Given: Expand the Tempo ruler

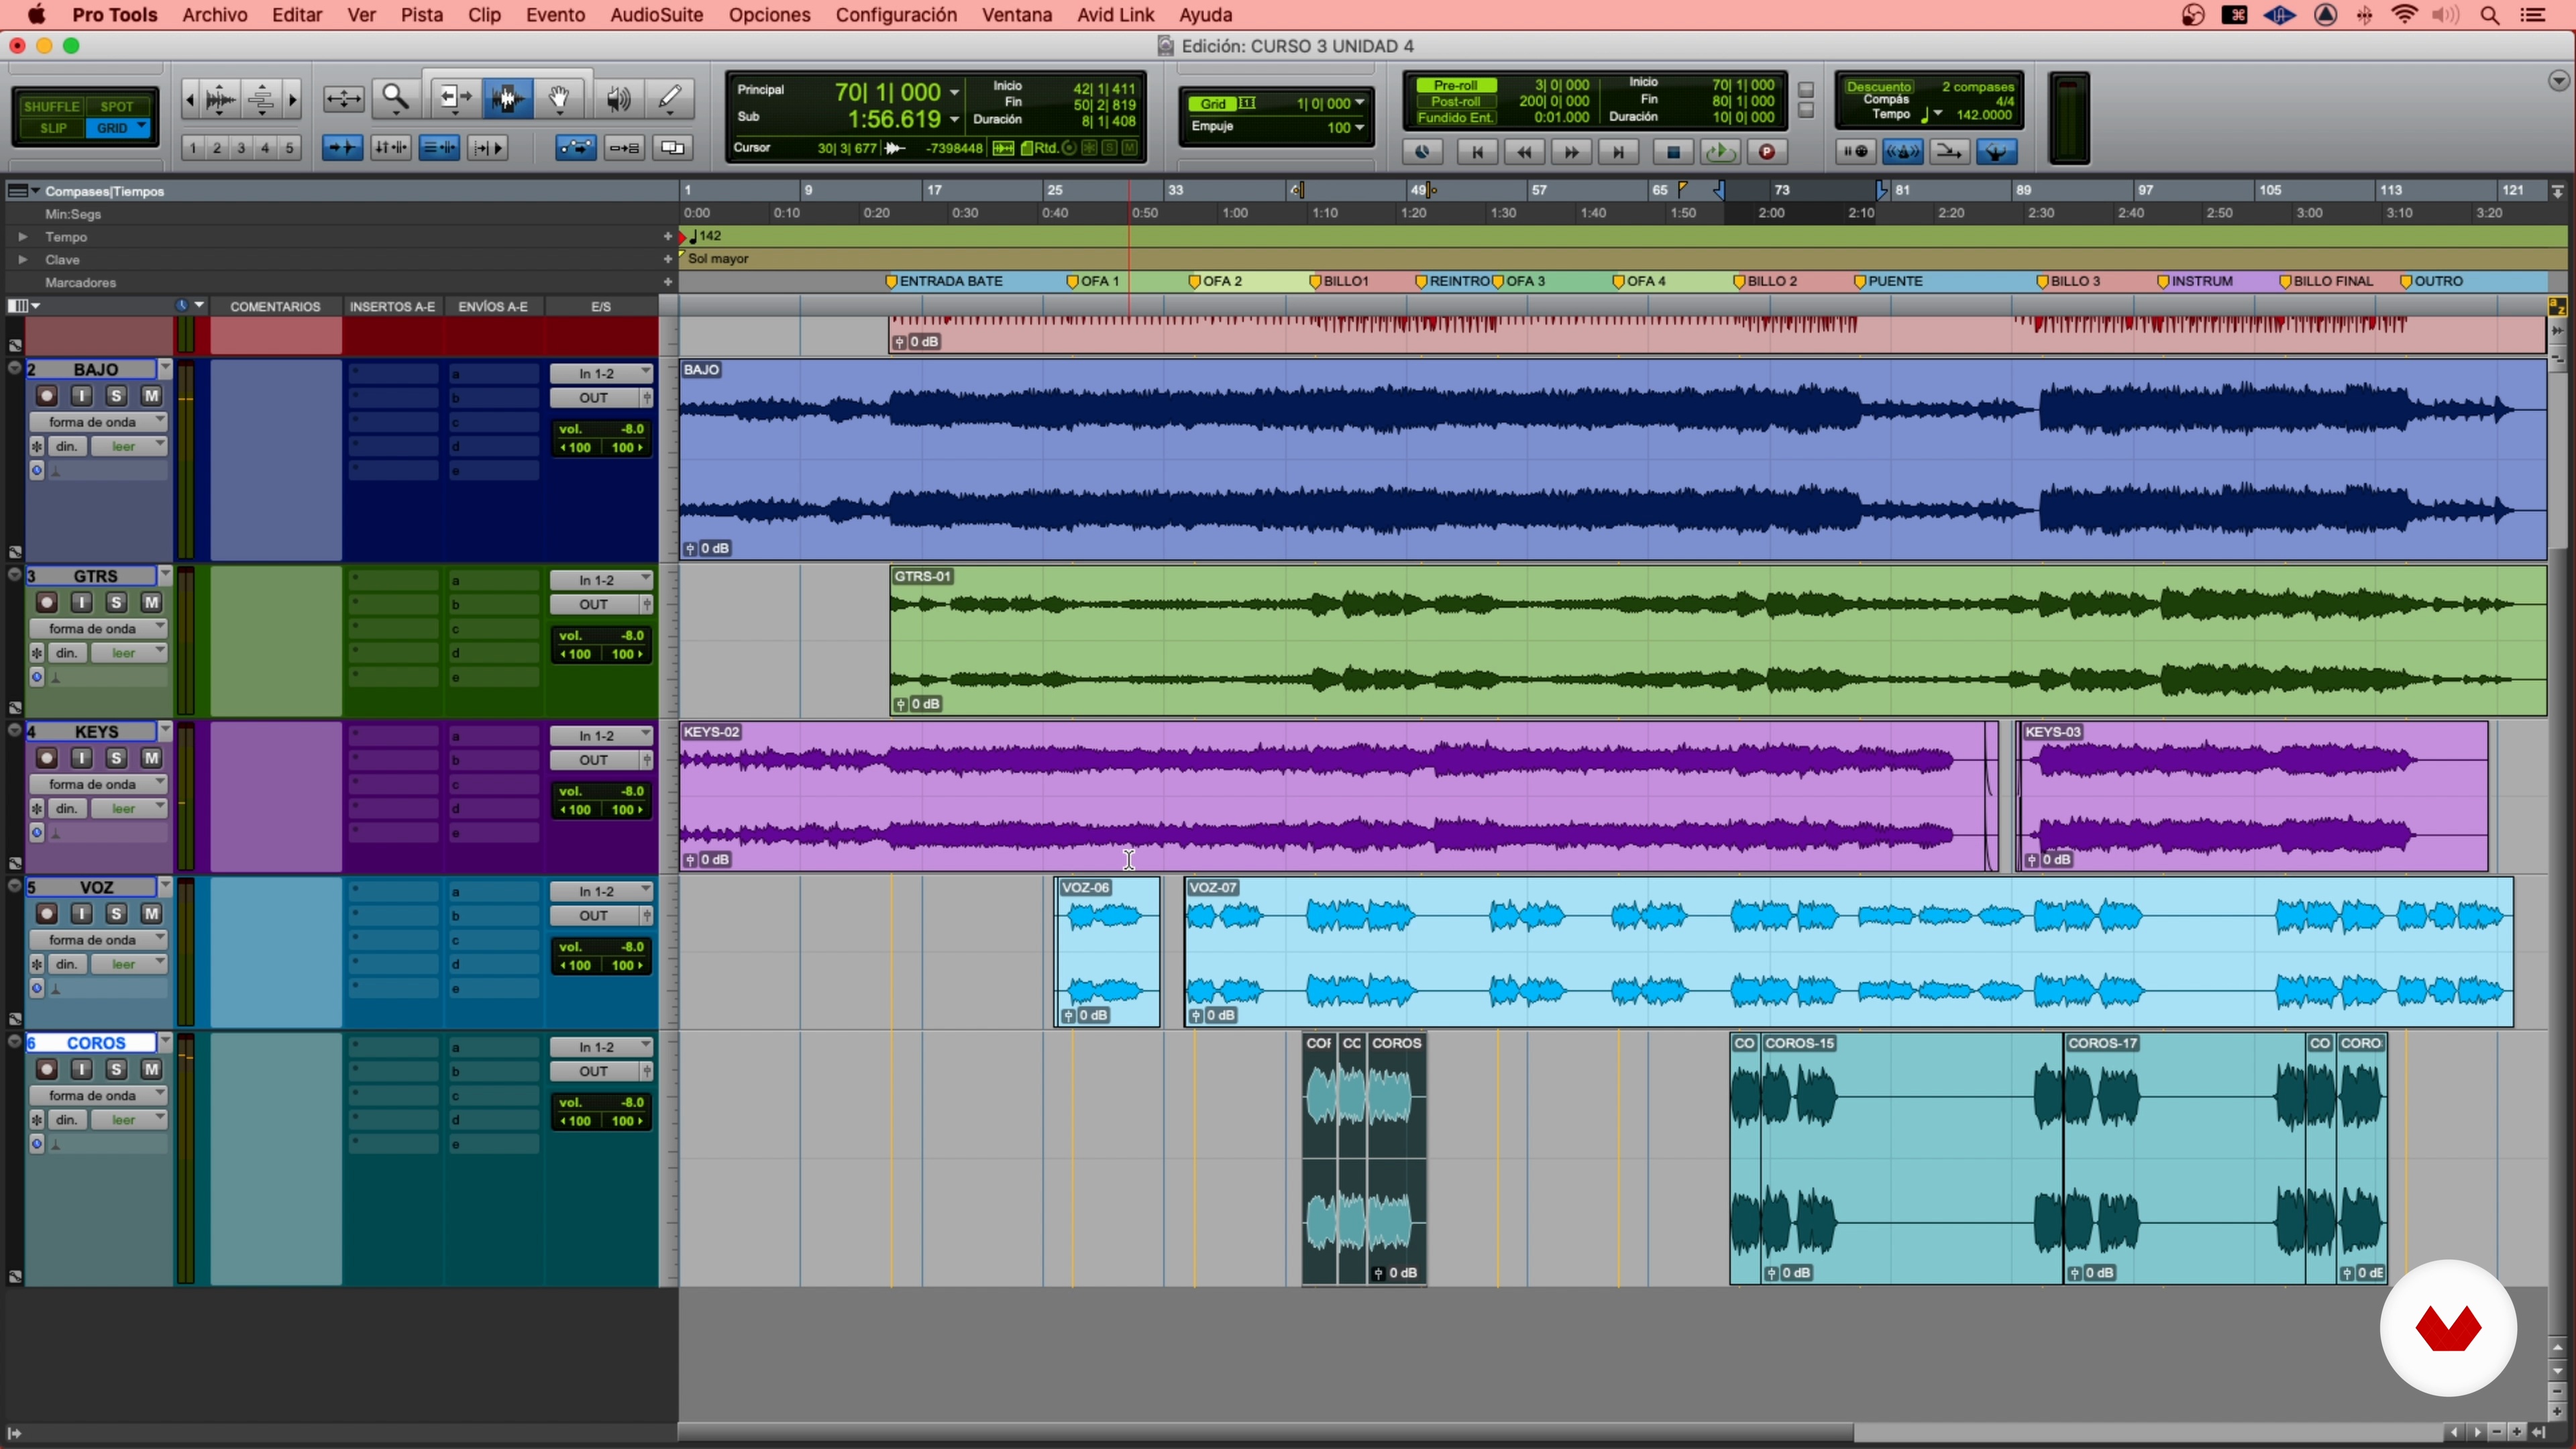Looking at the screenshot, I should tap(22, 237).
